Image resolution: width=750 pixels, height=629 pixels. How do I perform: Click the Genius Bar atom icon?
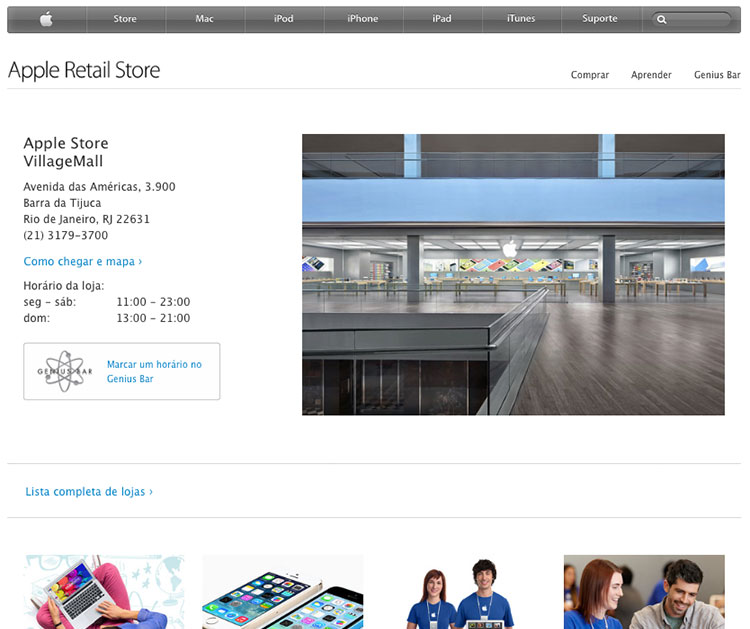[65, 371]
